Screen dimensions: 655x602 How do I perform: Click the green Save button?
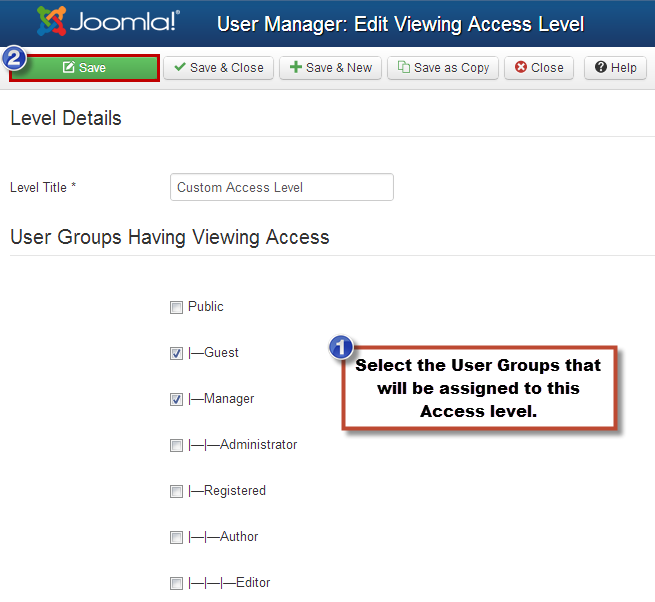click(x=84, y=68)
